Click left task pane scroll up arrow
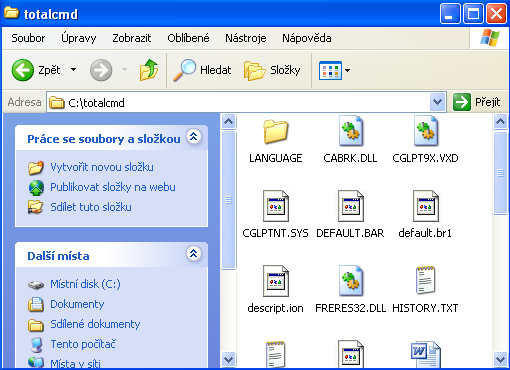 (228, 121)
